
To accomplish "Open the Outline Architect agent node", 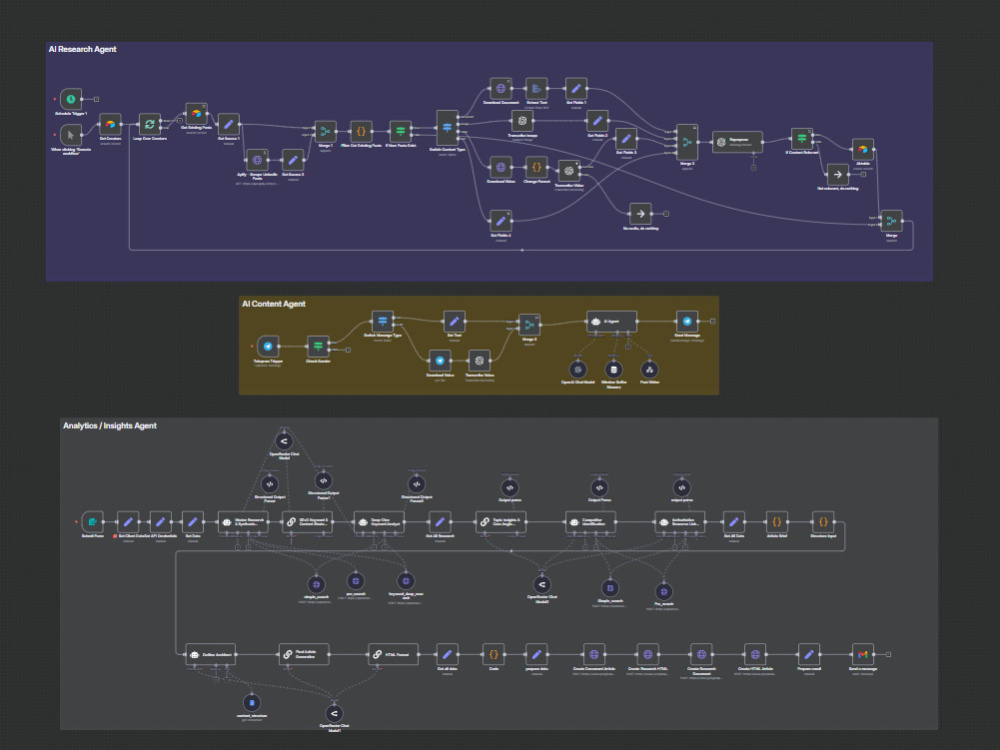I will (x=210, y=654).
